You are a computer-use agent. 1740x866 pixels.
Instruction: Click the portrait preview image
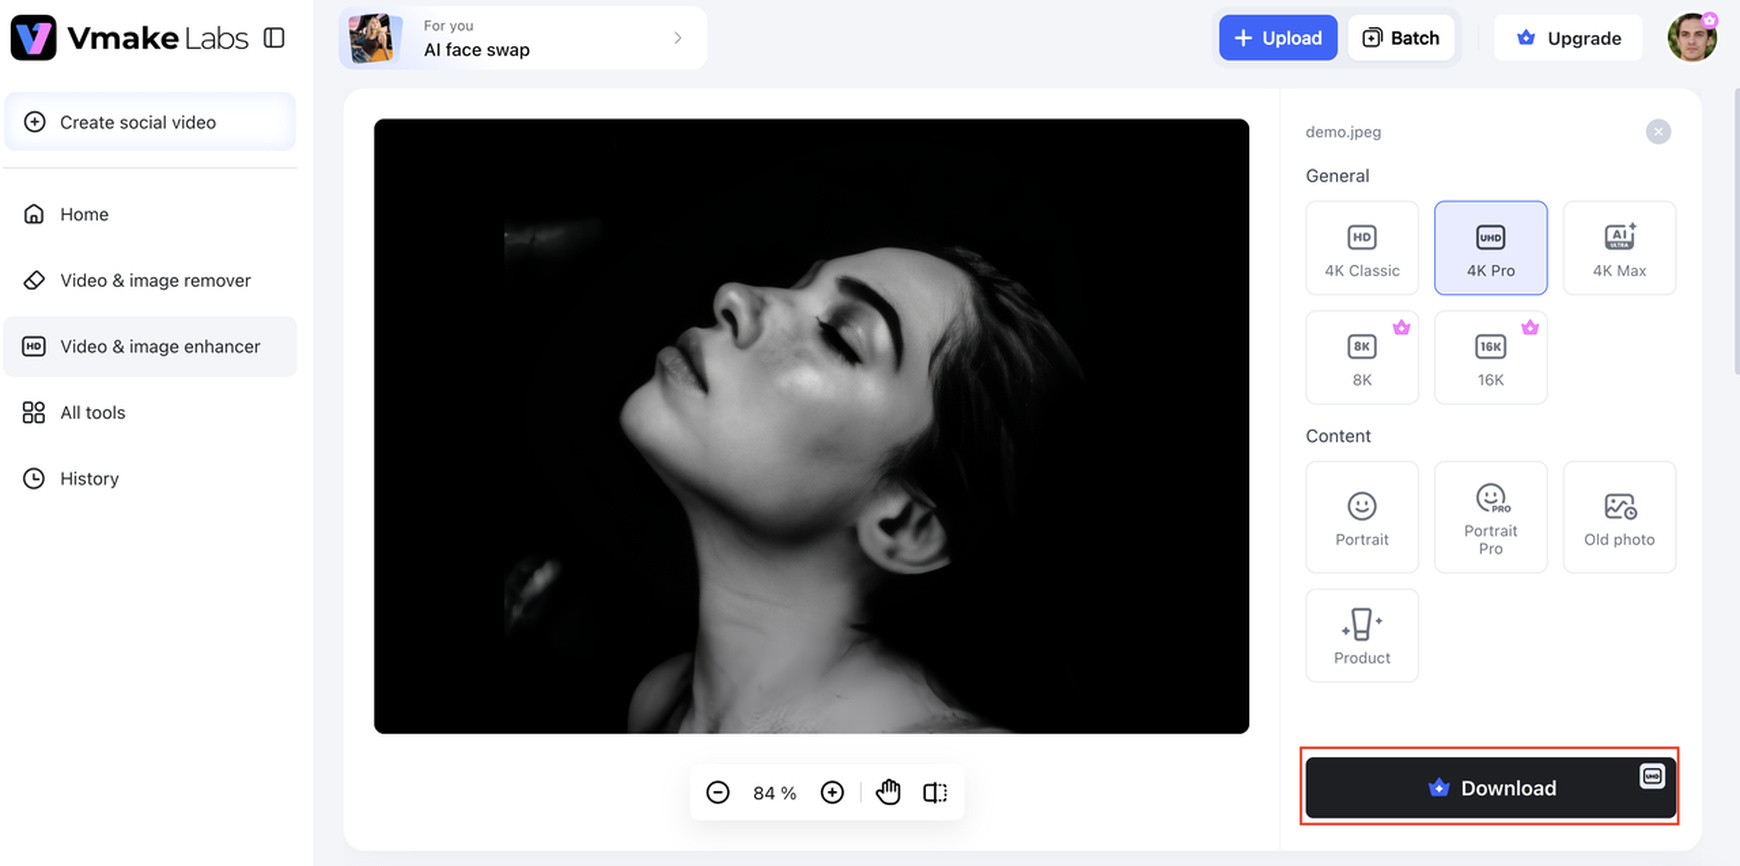pos(811,426)
